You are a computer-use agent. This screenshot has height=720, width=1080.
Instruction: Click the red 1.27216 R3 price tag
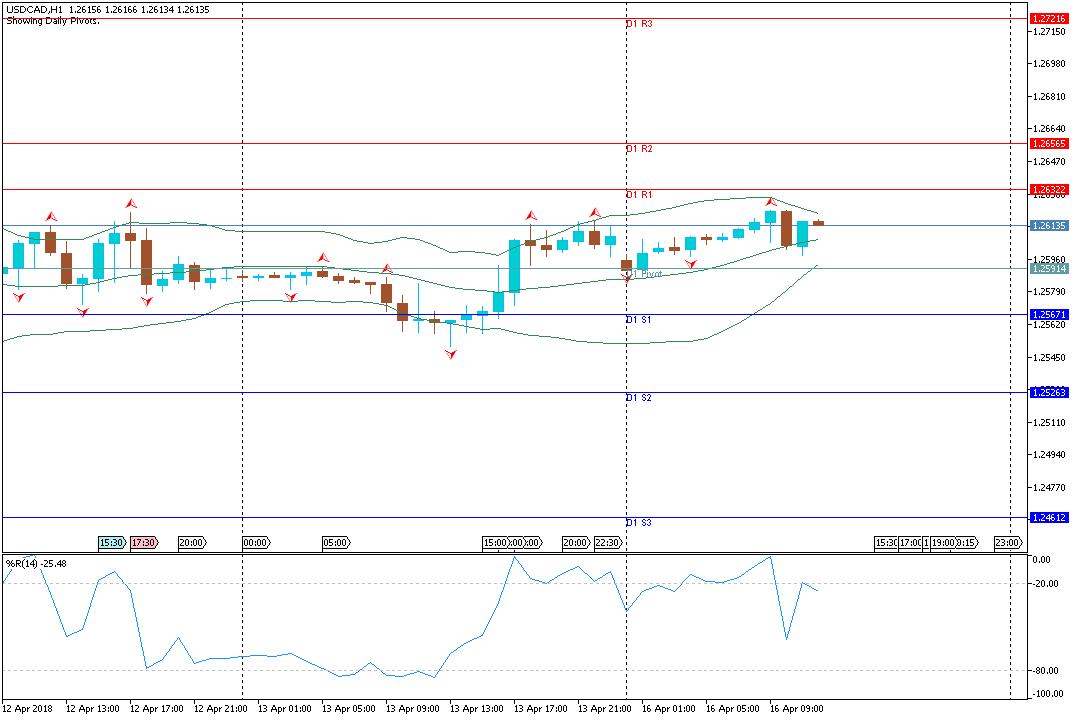1049,19
